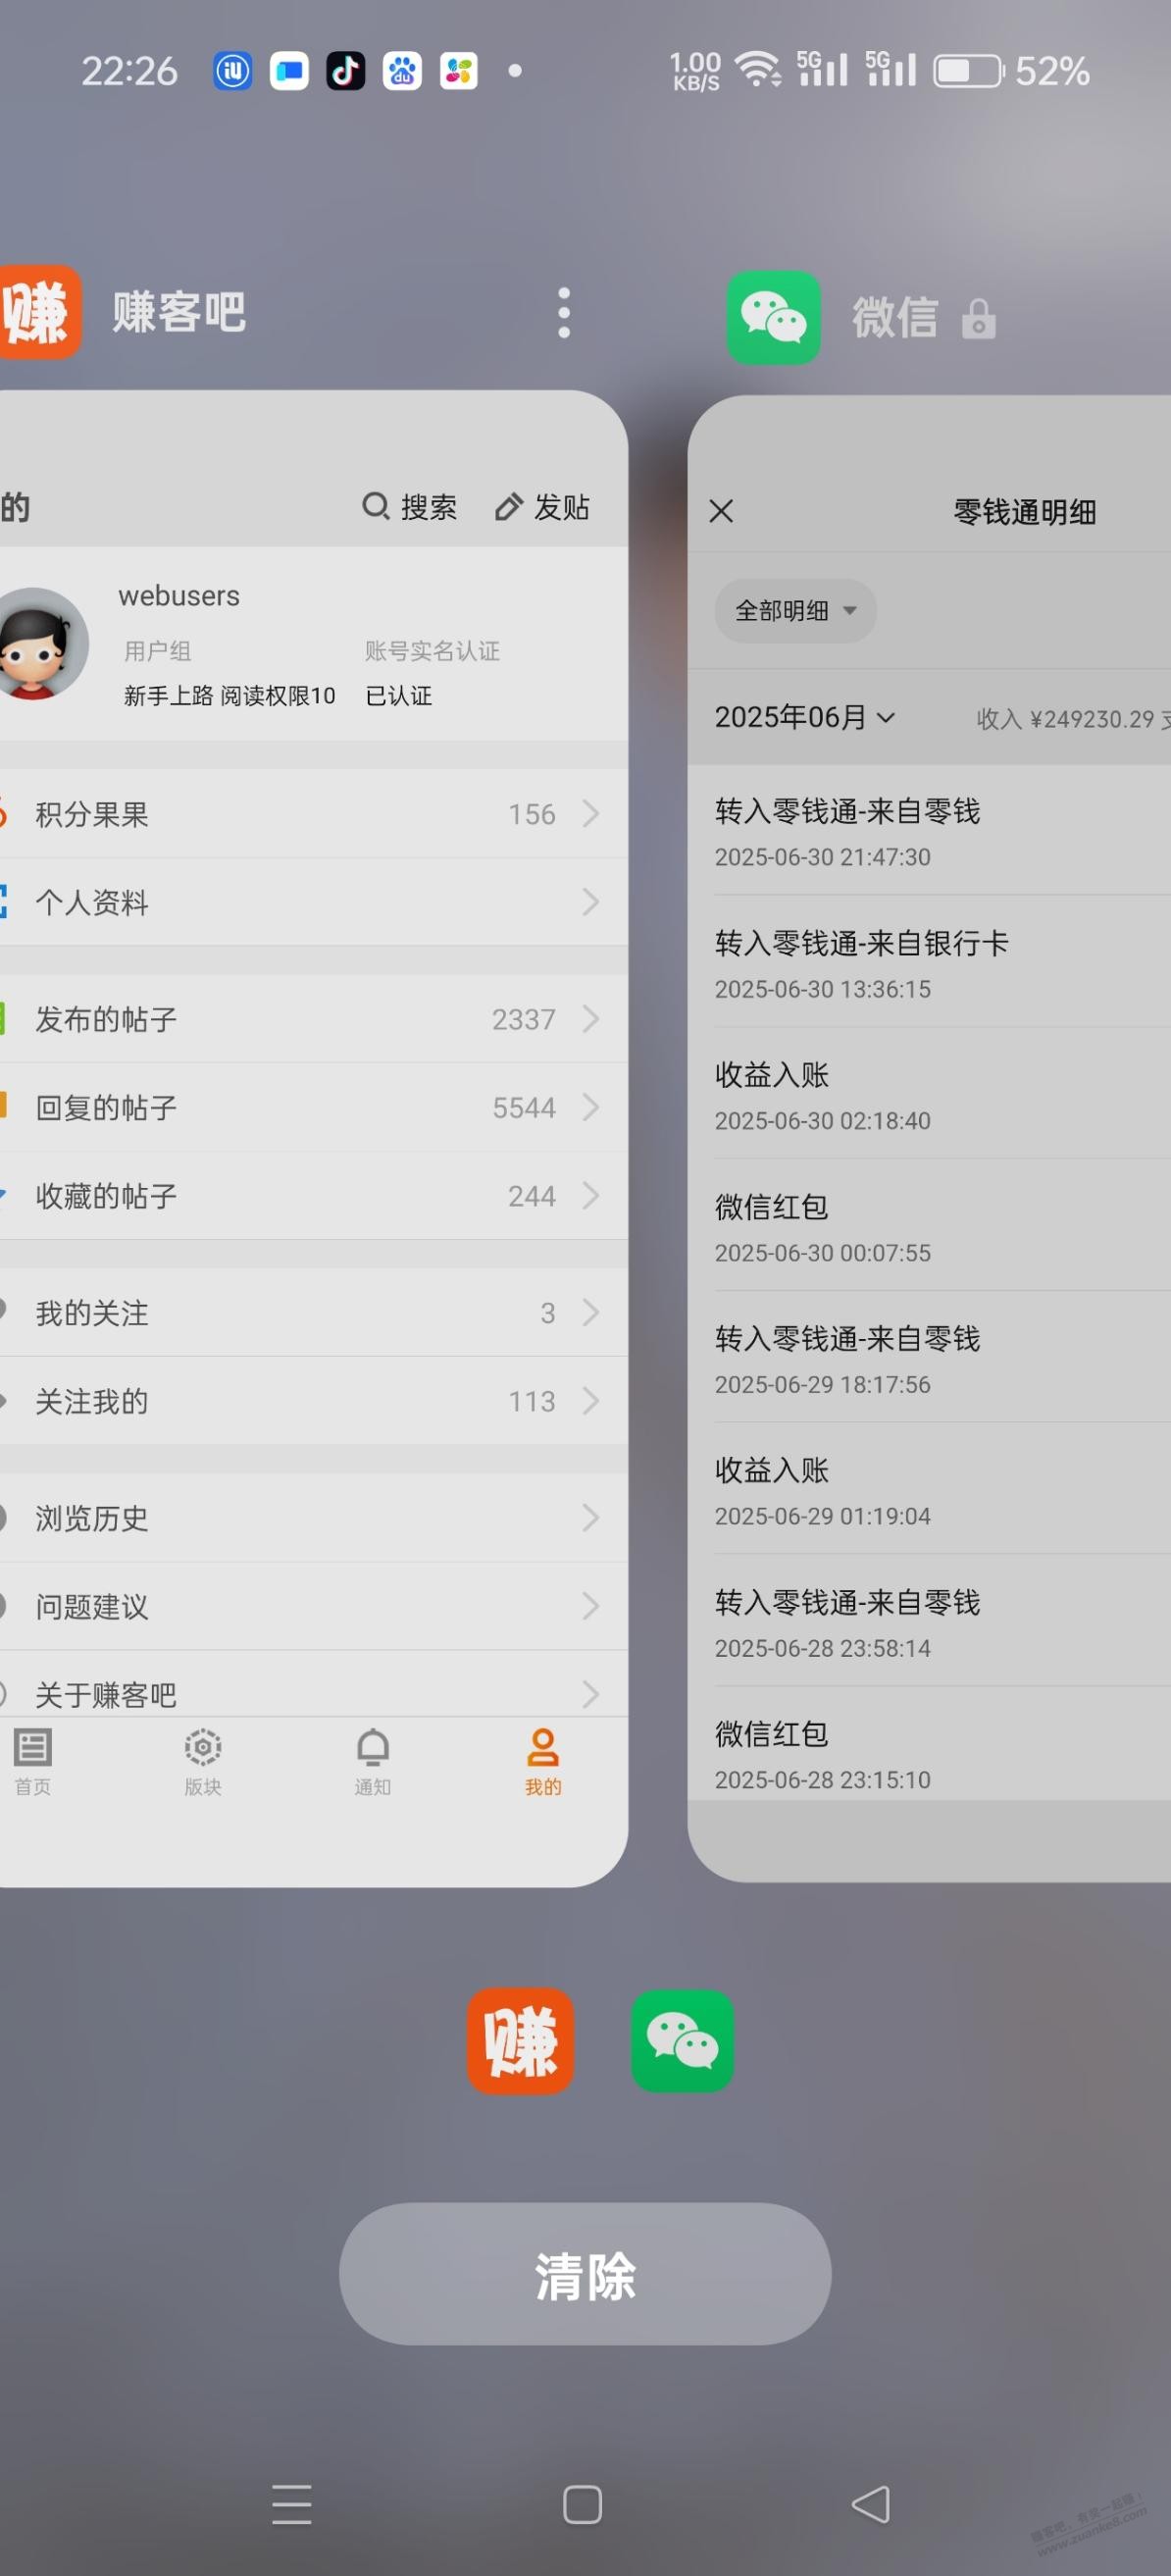
Task: Expand the 2025年06月 month selector
Action: 804,717
